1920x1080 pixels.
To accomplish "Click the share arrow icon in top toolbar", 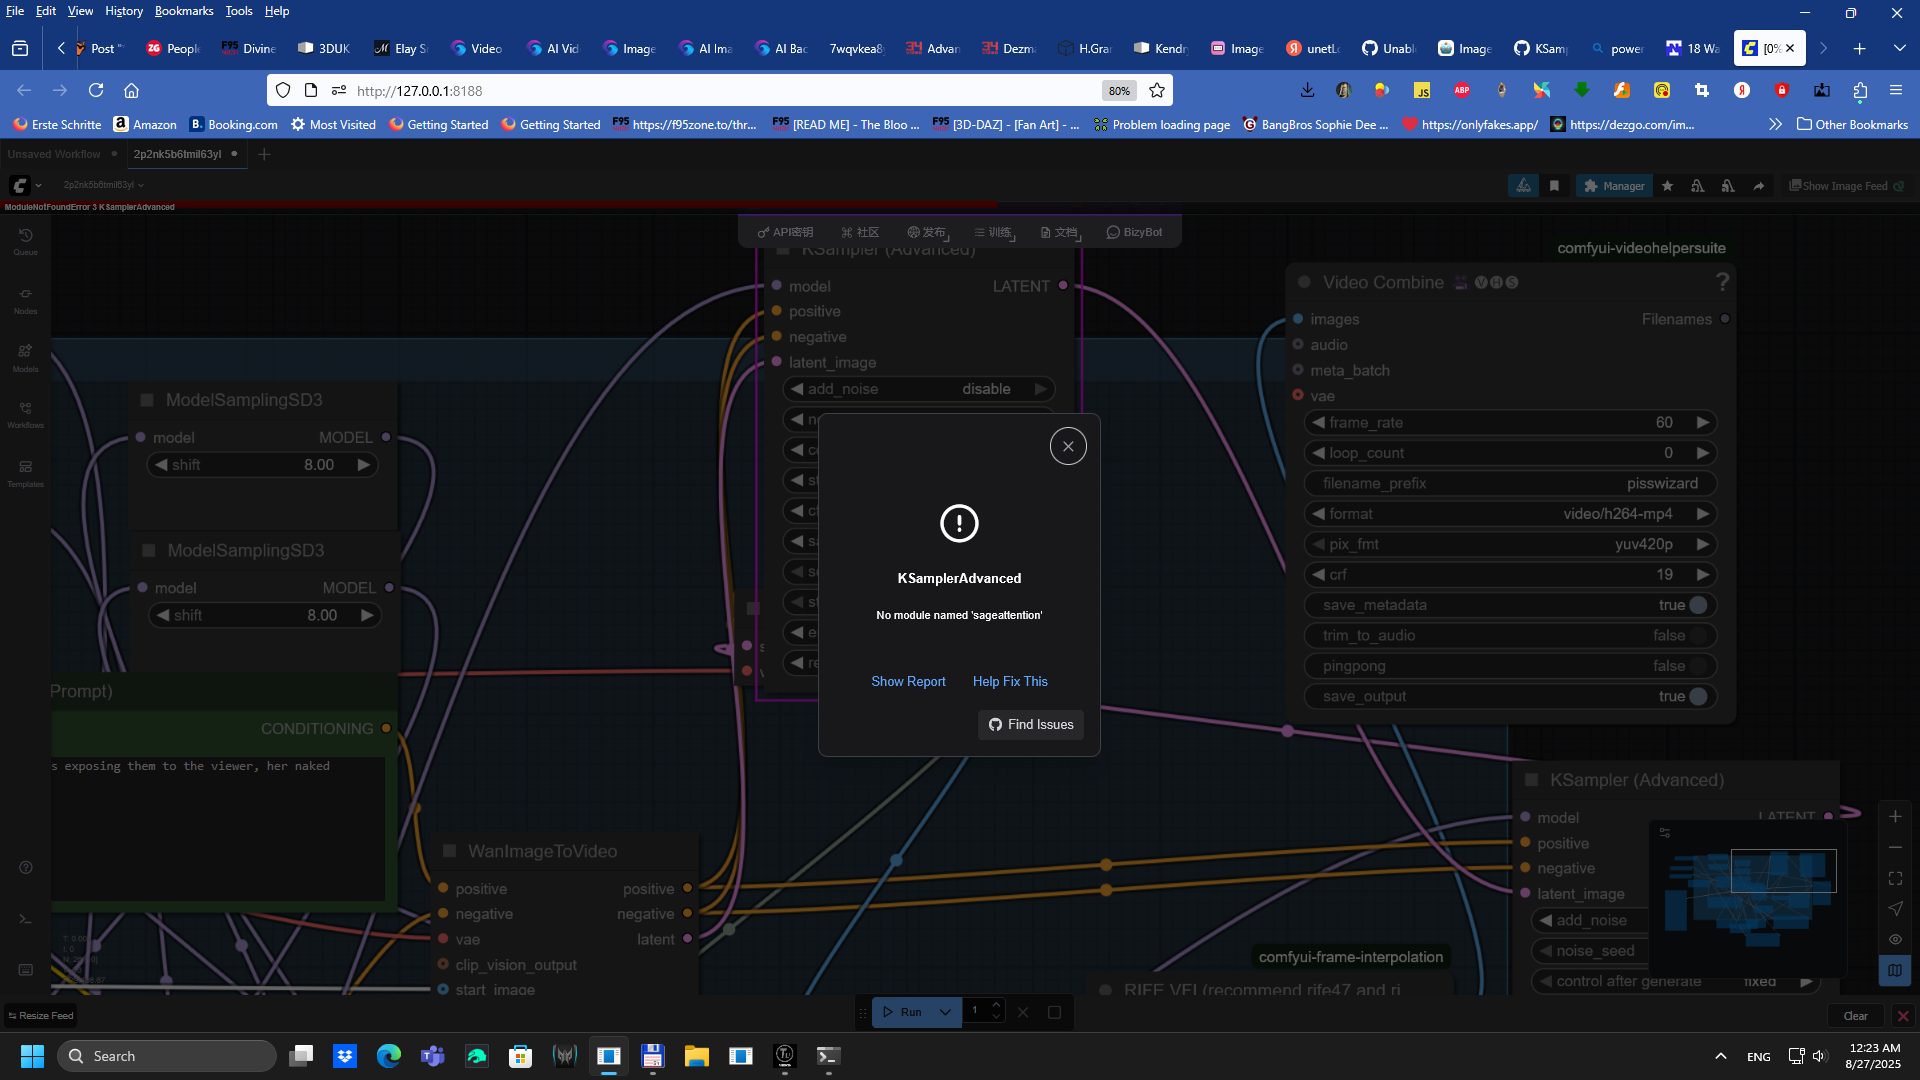I will (x=1758, y=186).
